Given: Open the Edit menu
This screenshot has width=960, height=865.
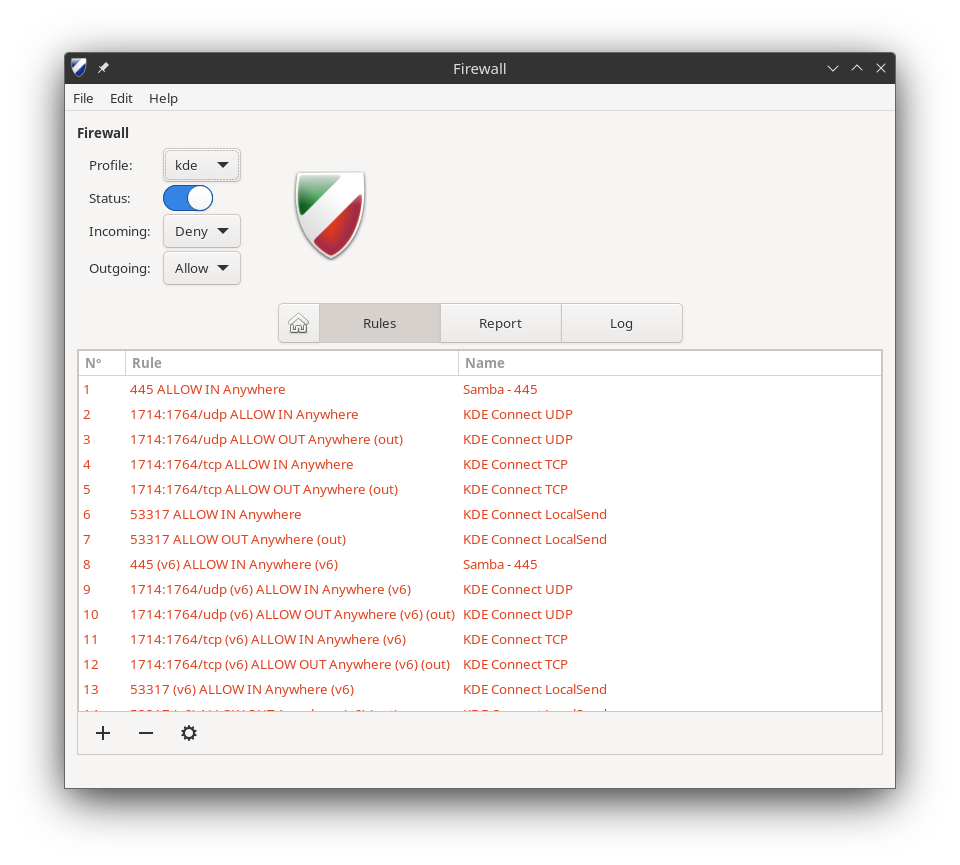Looking at the screenshot, I should point(121,99).
